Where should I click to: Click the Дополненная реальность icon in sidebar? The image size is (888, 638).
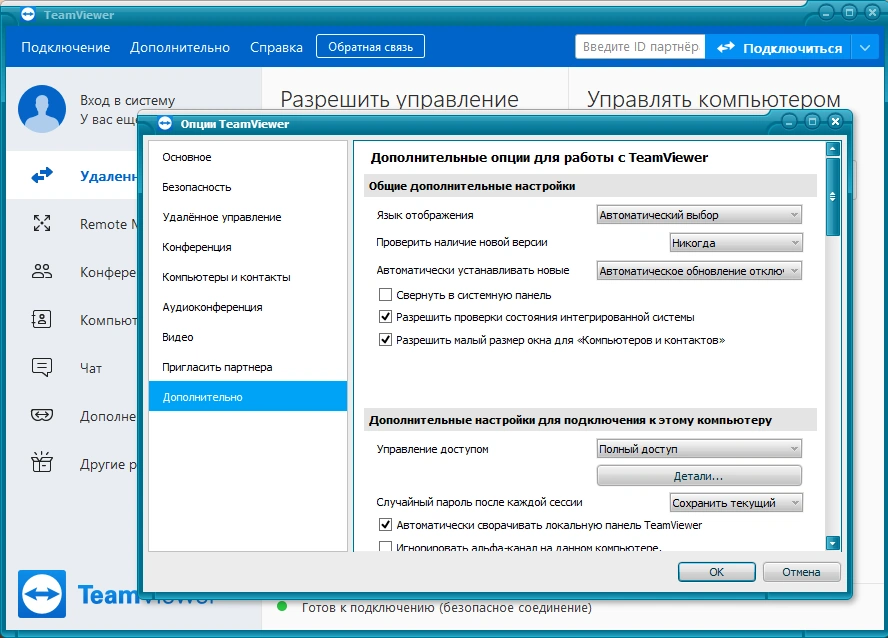click(x=42, y=415)
